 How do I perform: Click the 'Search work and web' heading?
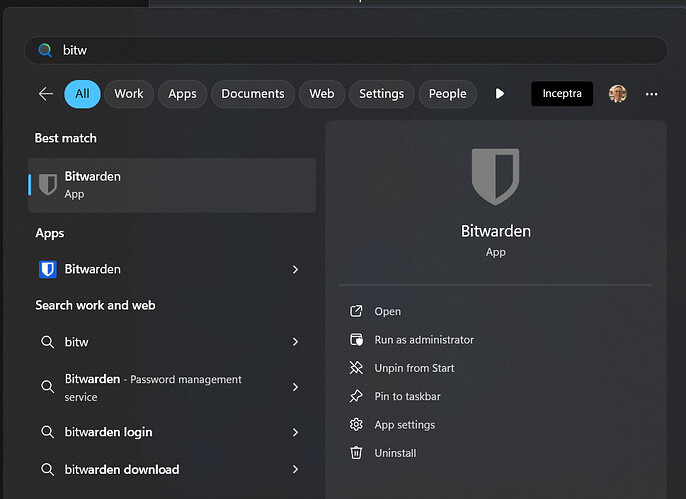95,305
